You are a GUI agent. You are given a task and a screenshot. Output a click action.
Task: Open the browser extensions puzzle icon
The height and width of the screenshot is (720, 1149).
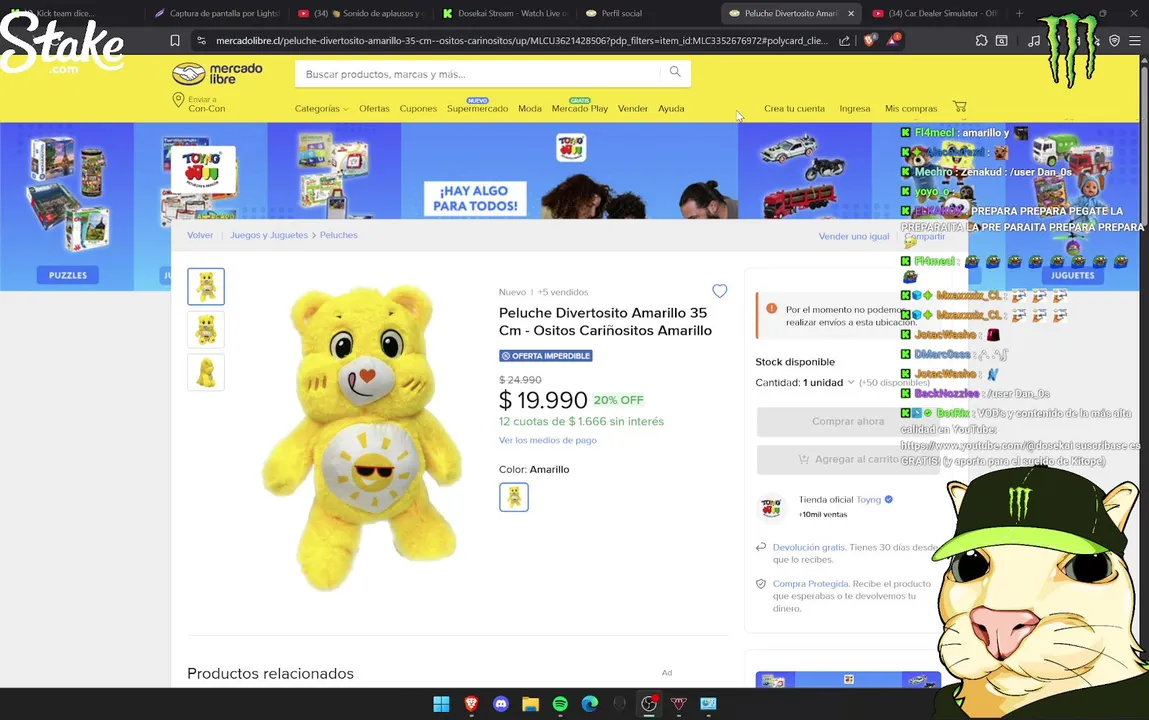click(981, 41)
